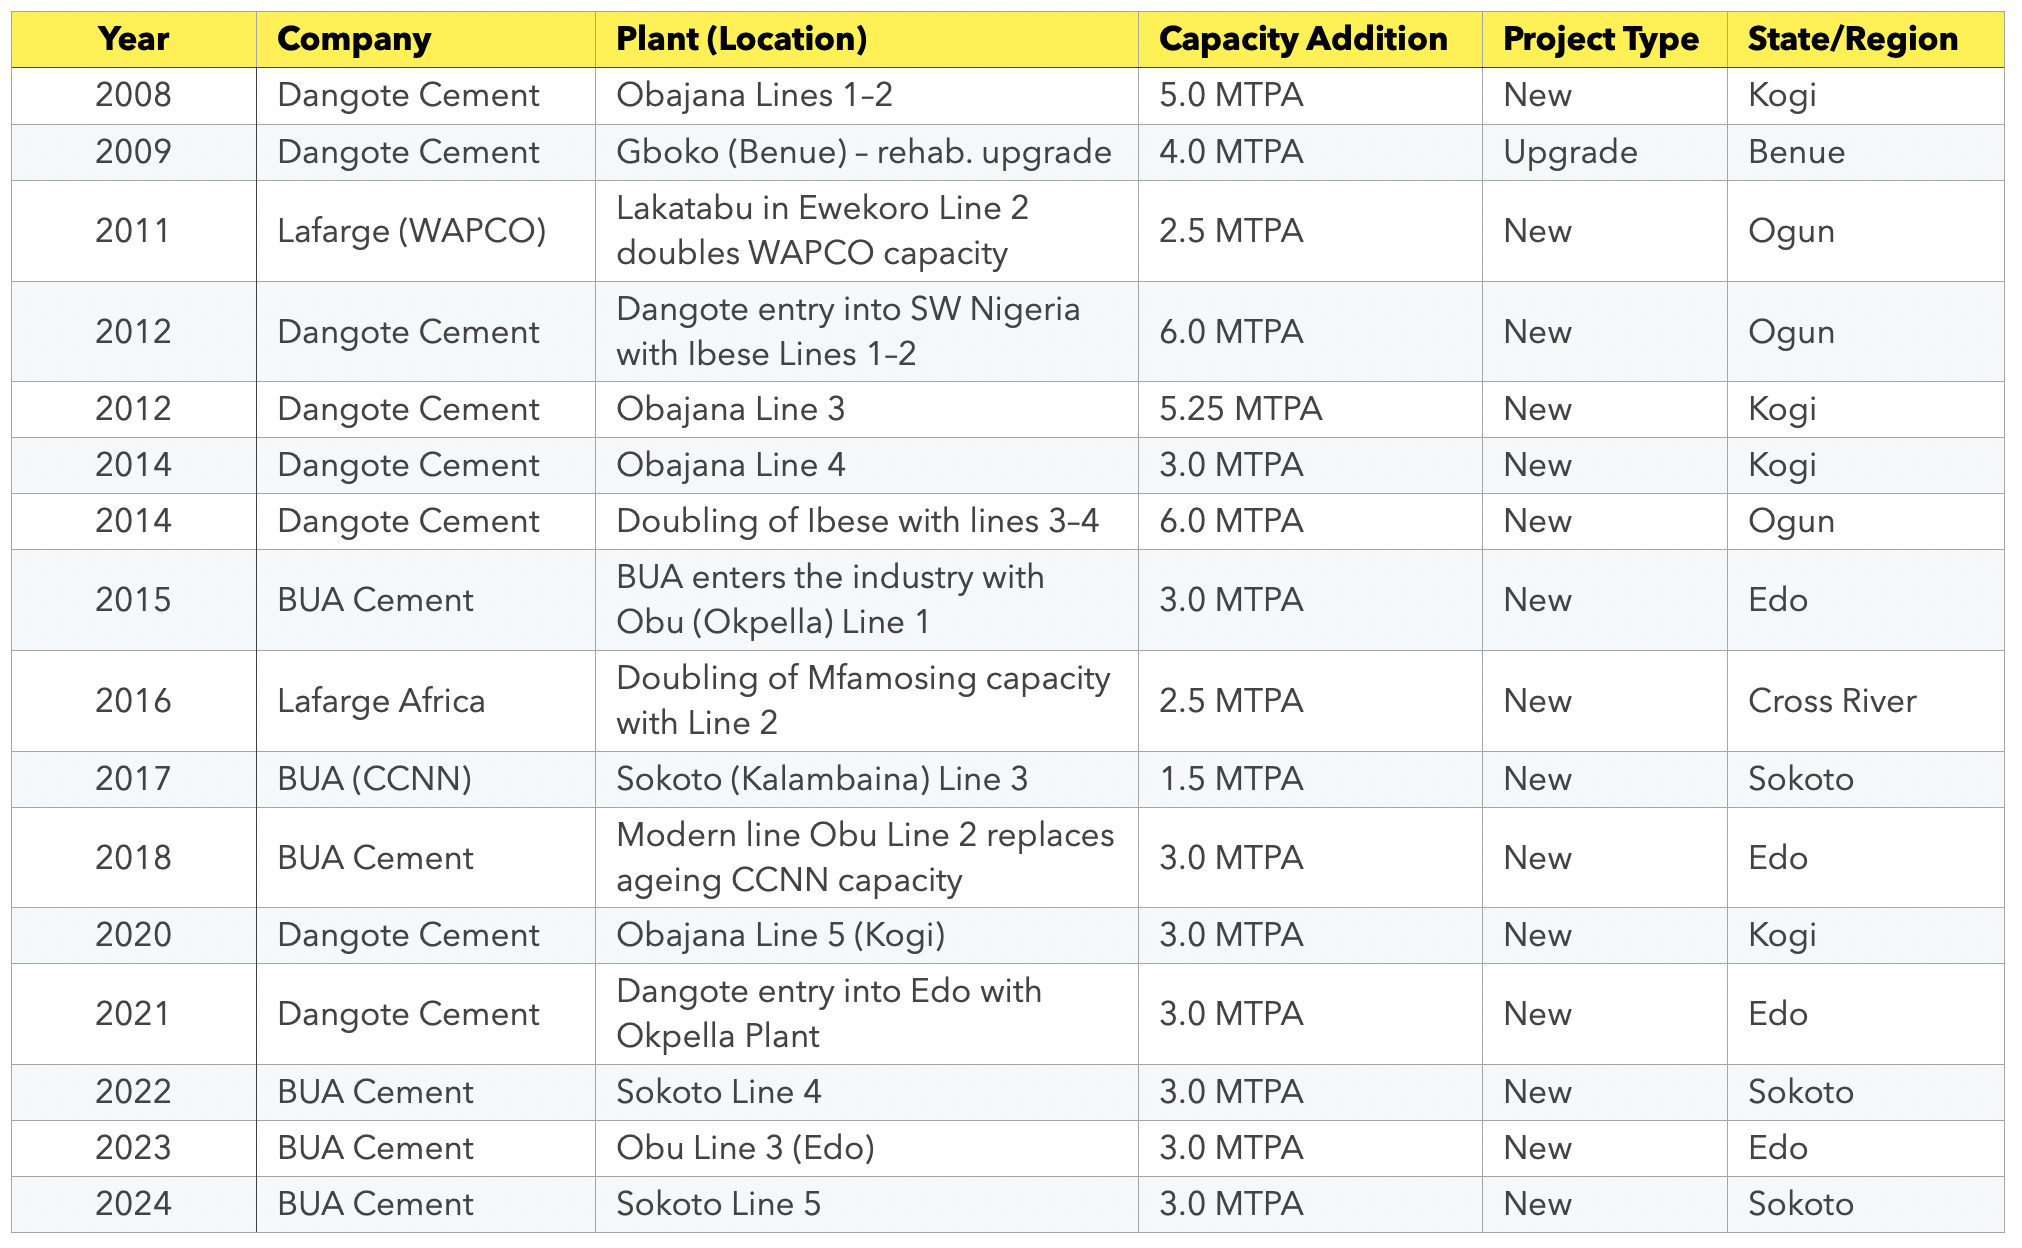The image size is (2022, 1248).
Task: Click the Sokoto (Kalambaina) Line 3 cell
Action: (x=821, y=779)
